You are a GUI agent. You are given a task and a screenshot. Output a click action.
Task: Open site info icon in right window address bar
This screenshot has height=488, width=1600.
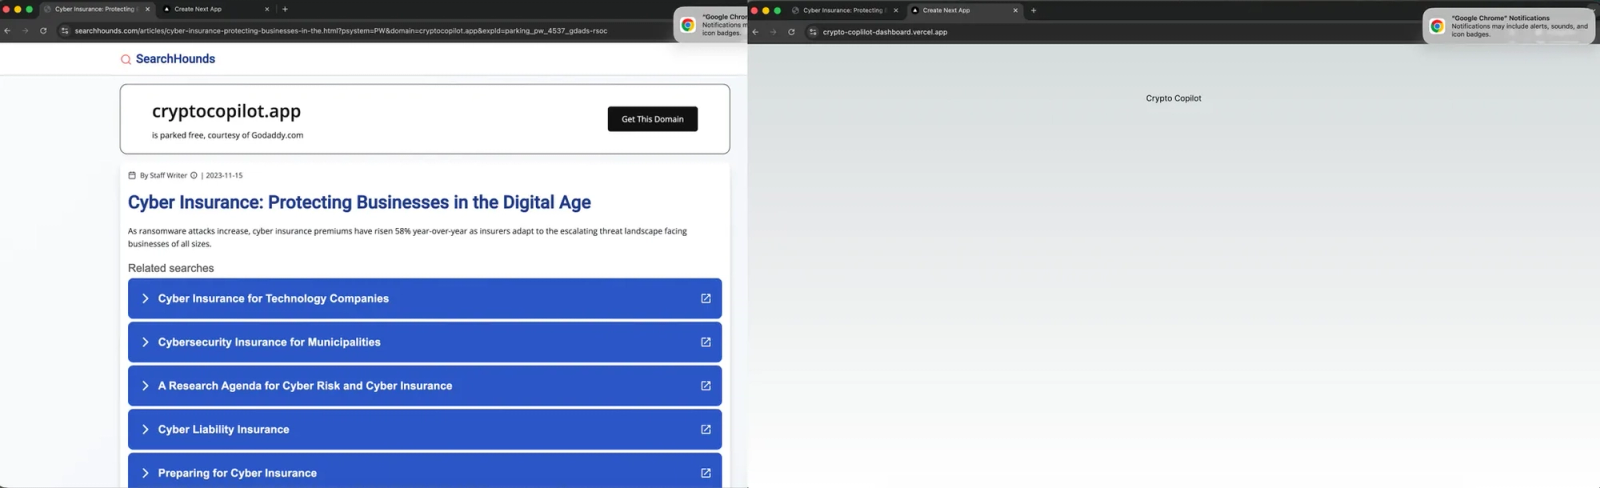(813, 32)
